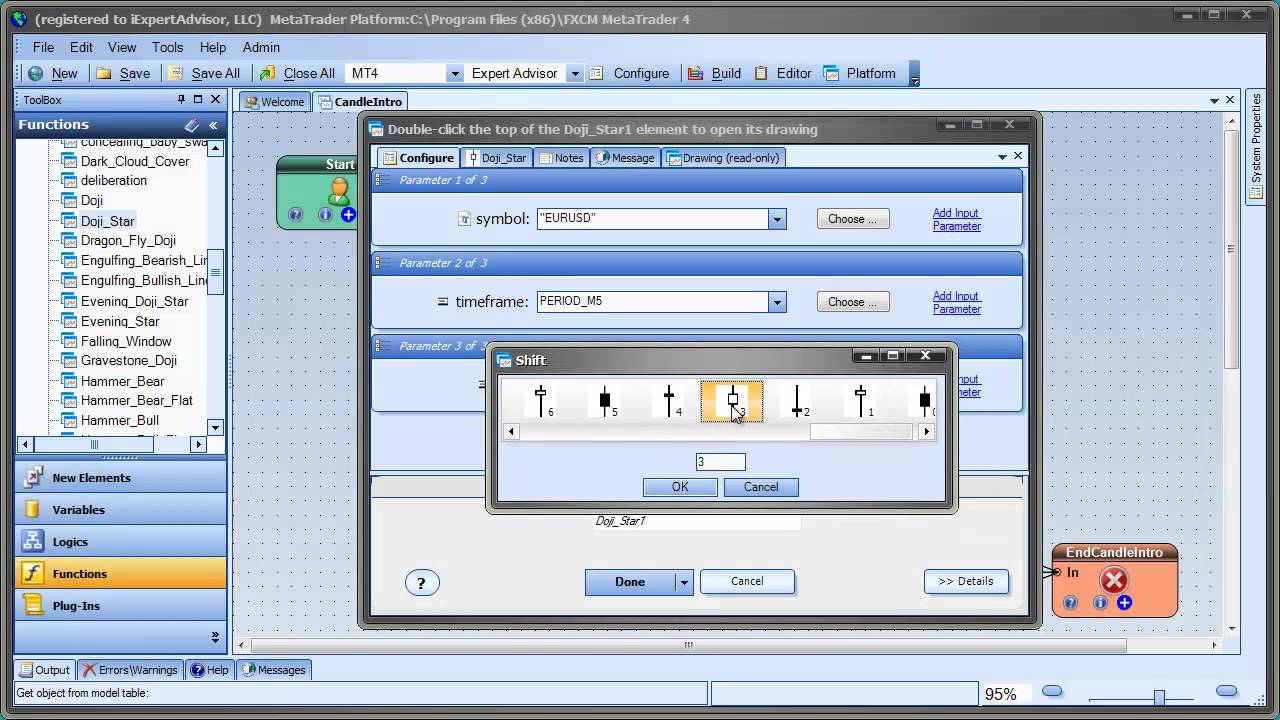Select the Doji function item
The width and height of the screenshot is (1280, 720).
tap(92, 201)
